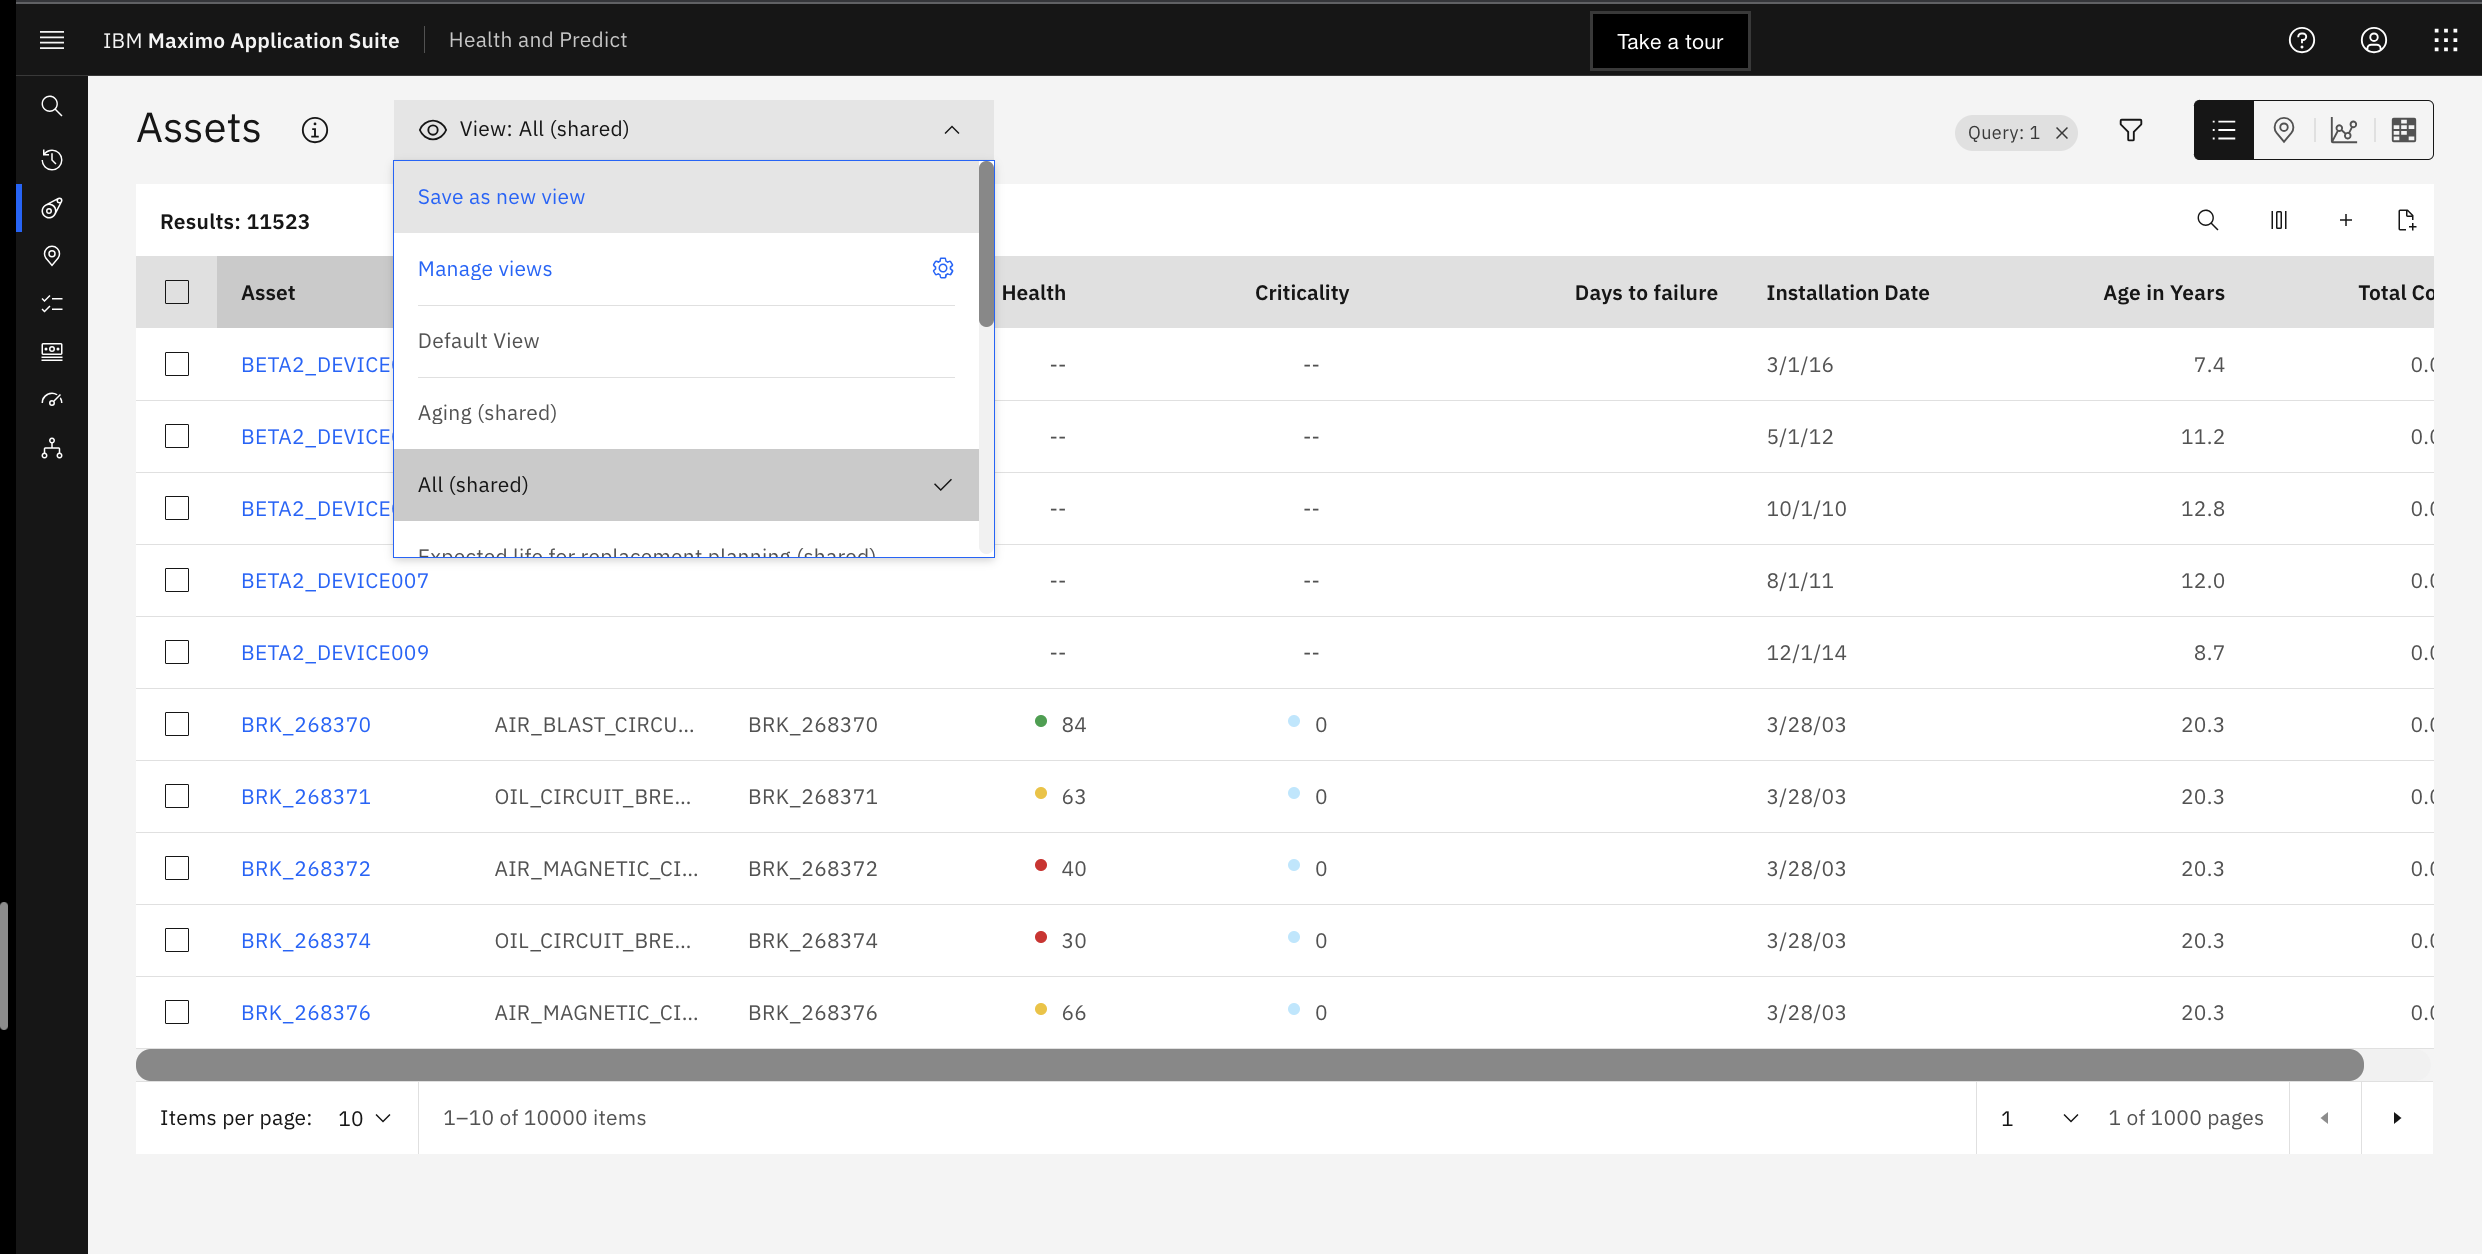
Task: Check the BRK_268371 row checkbox
Action: point(177,796)
